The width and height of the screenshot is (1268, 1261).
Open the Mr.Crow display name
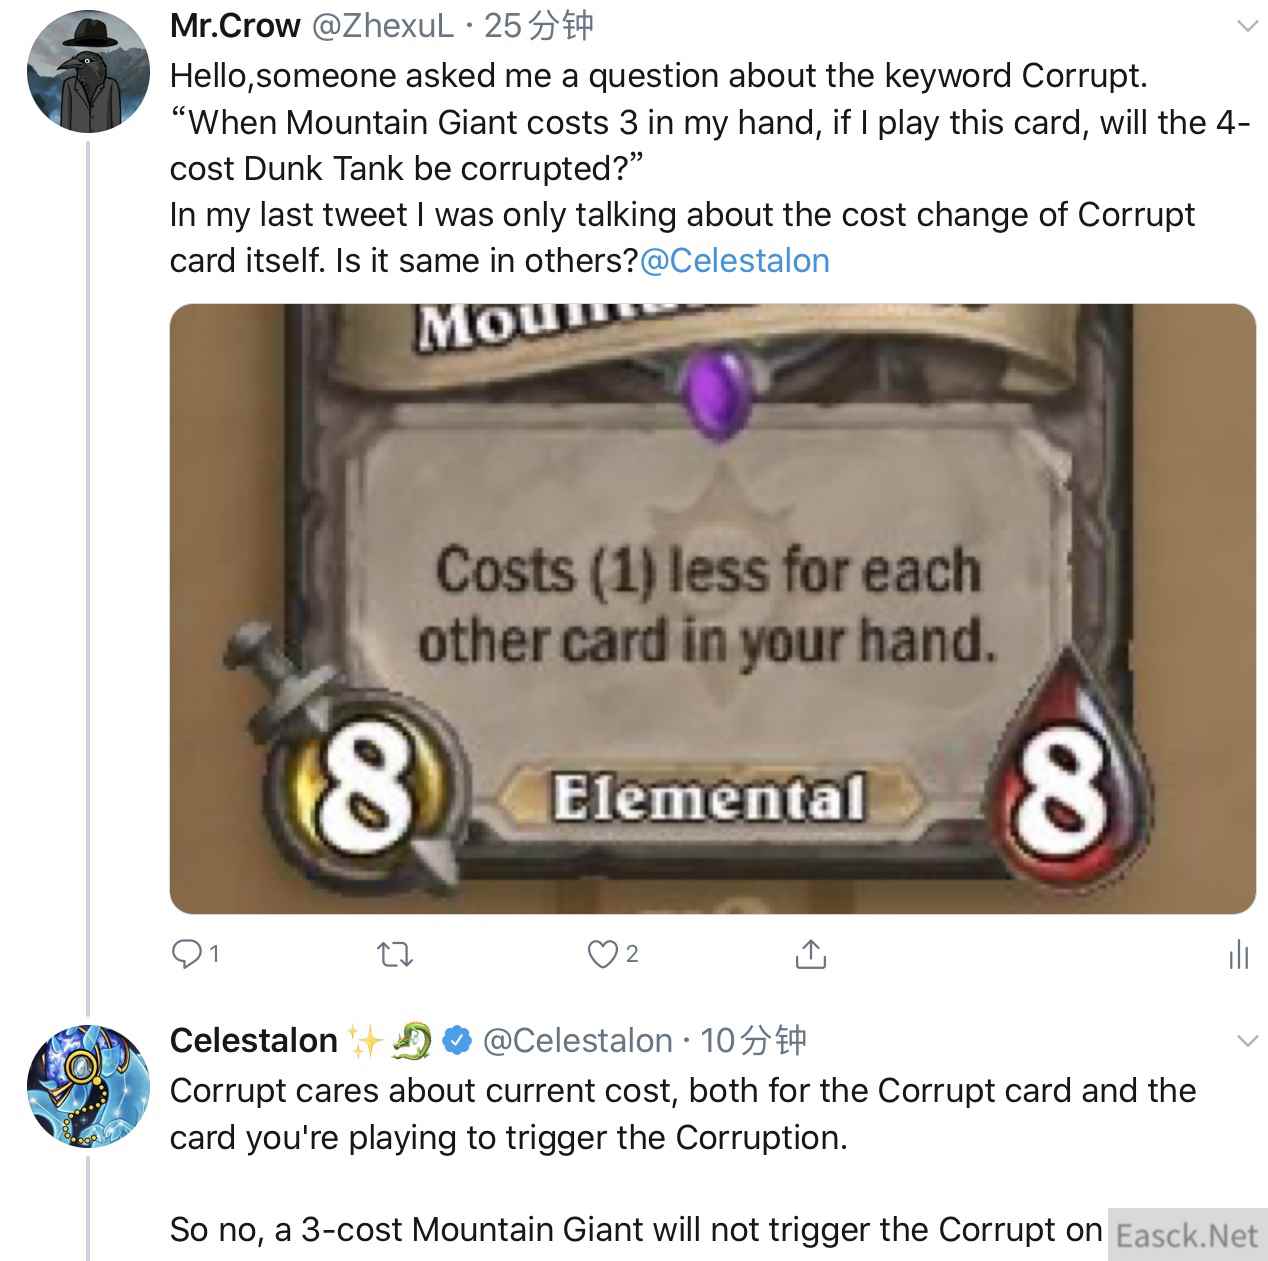235,25
